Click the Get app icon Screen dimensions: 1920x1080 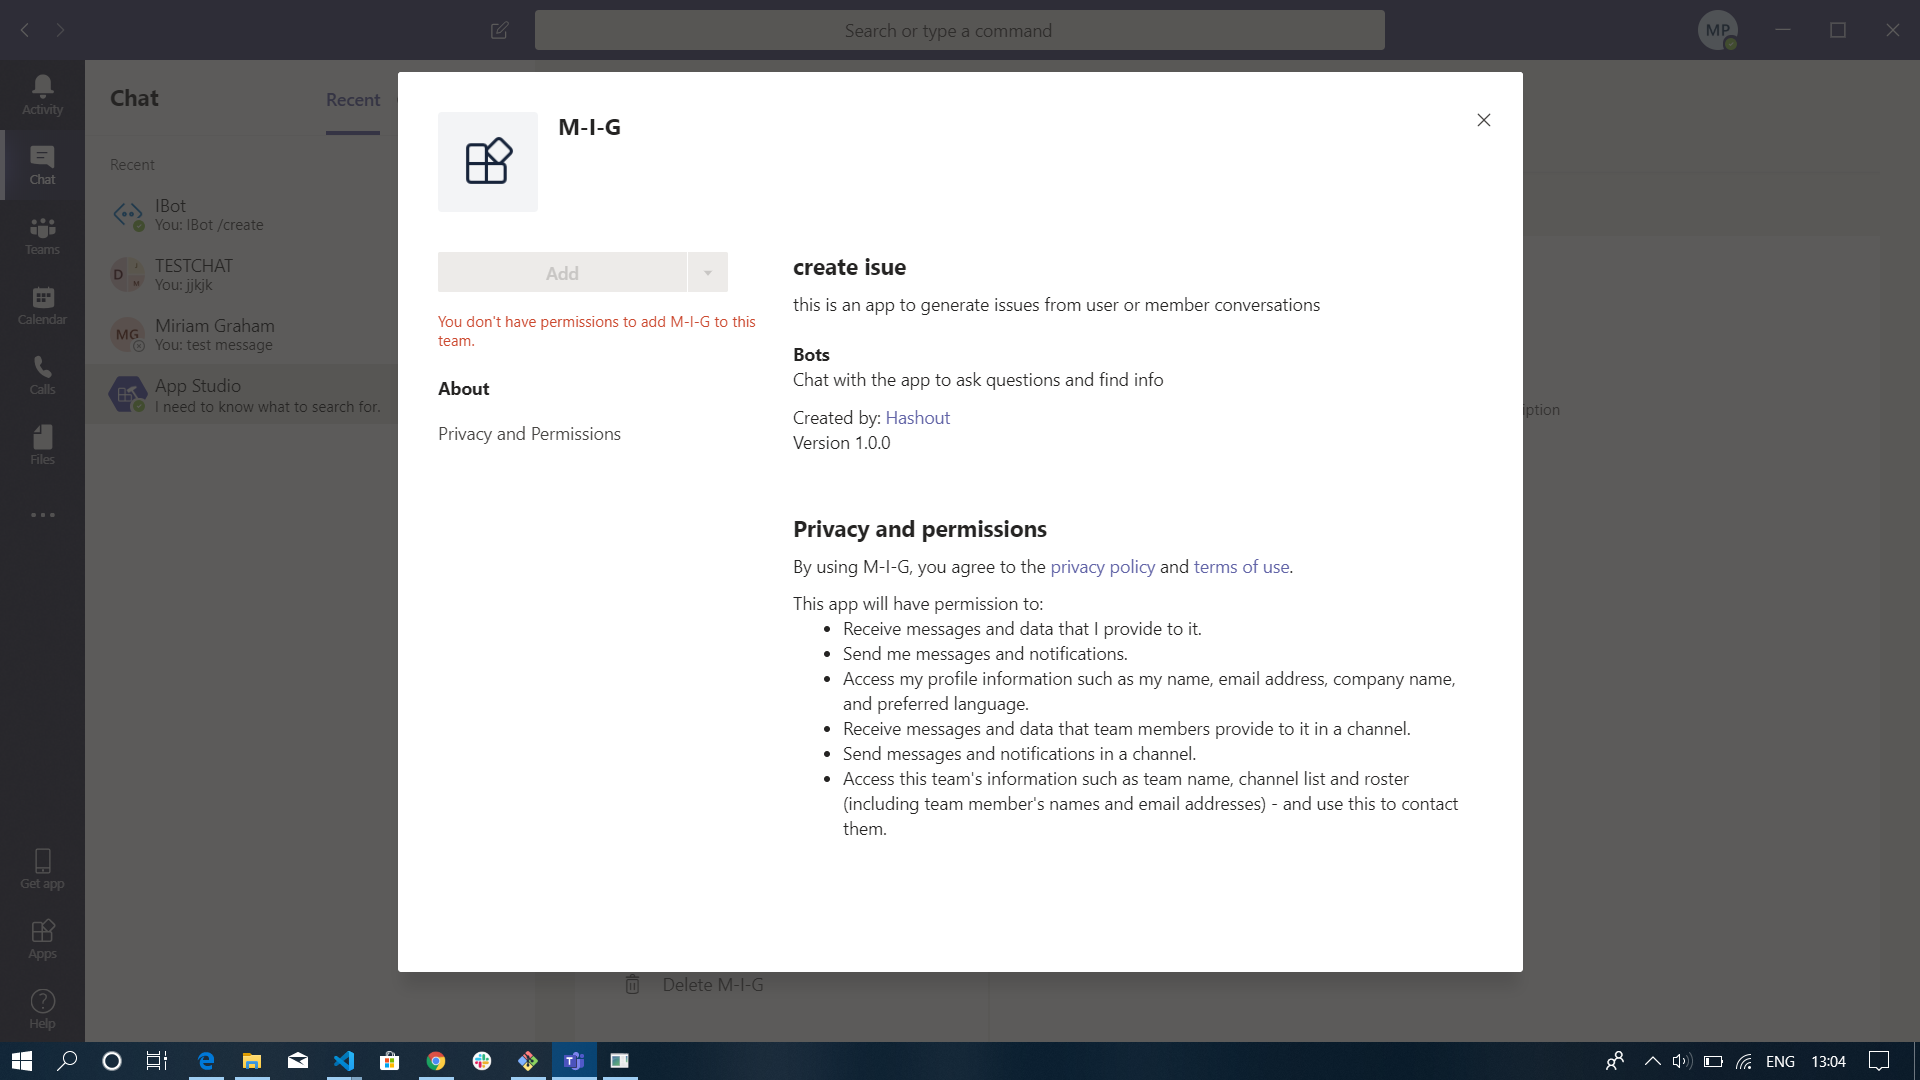[41, 866]
